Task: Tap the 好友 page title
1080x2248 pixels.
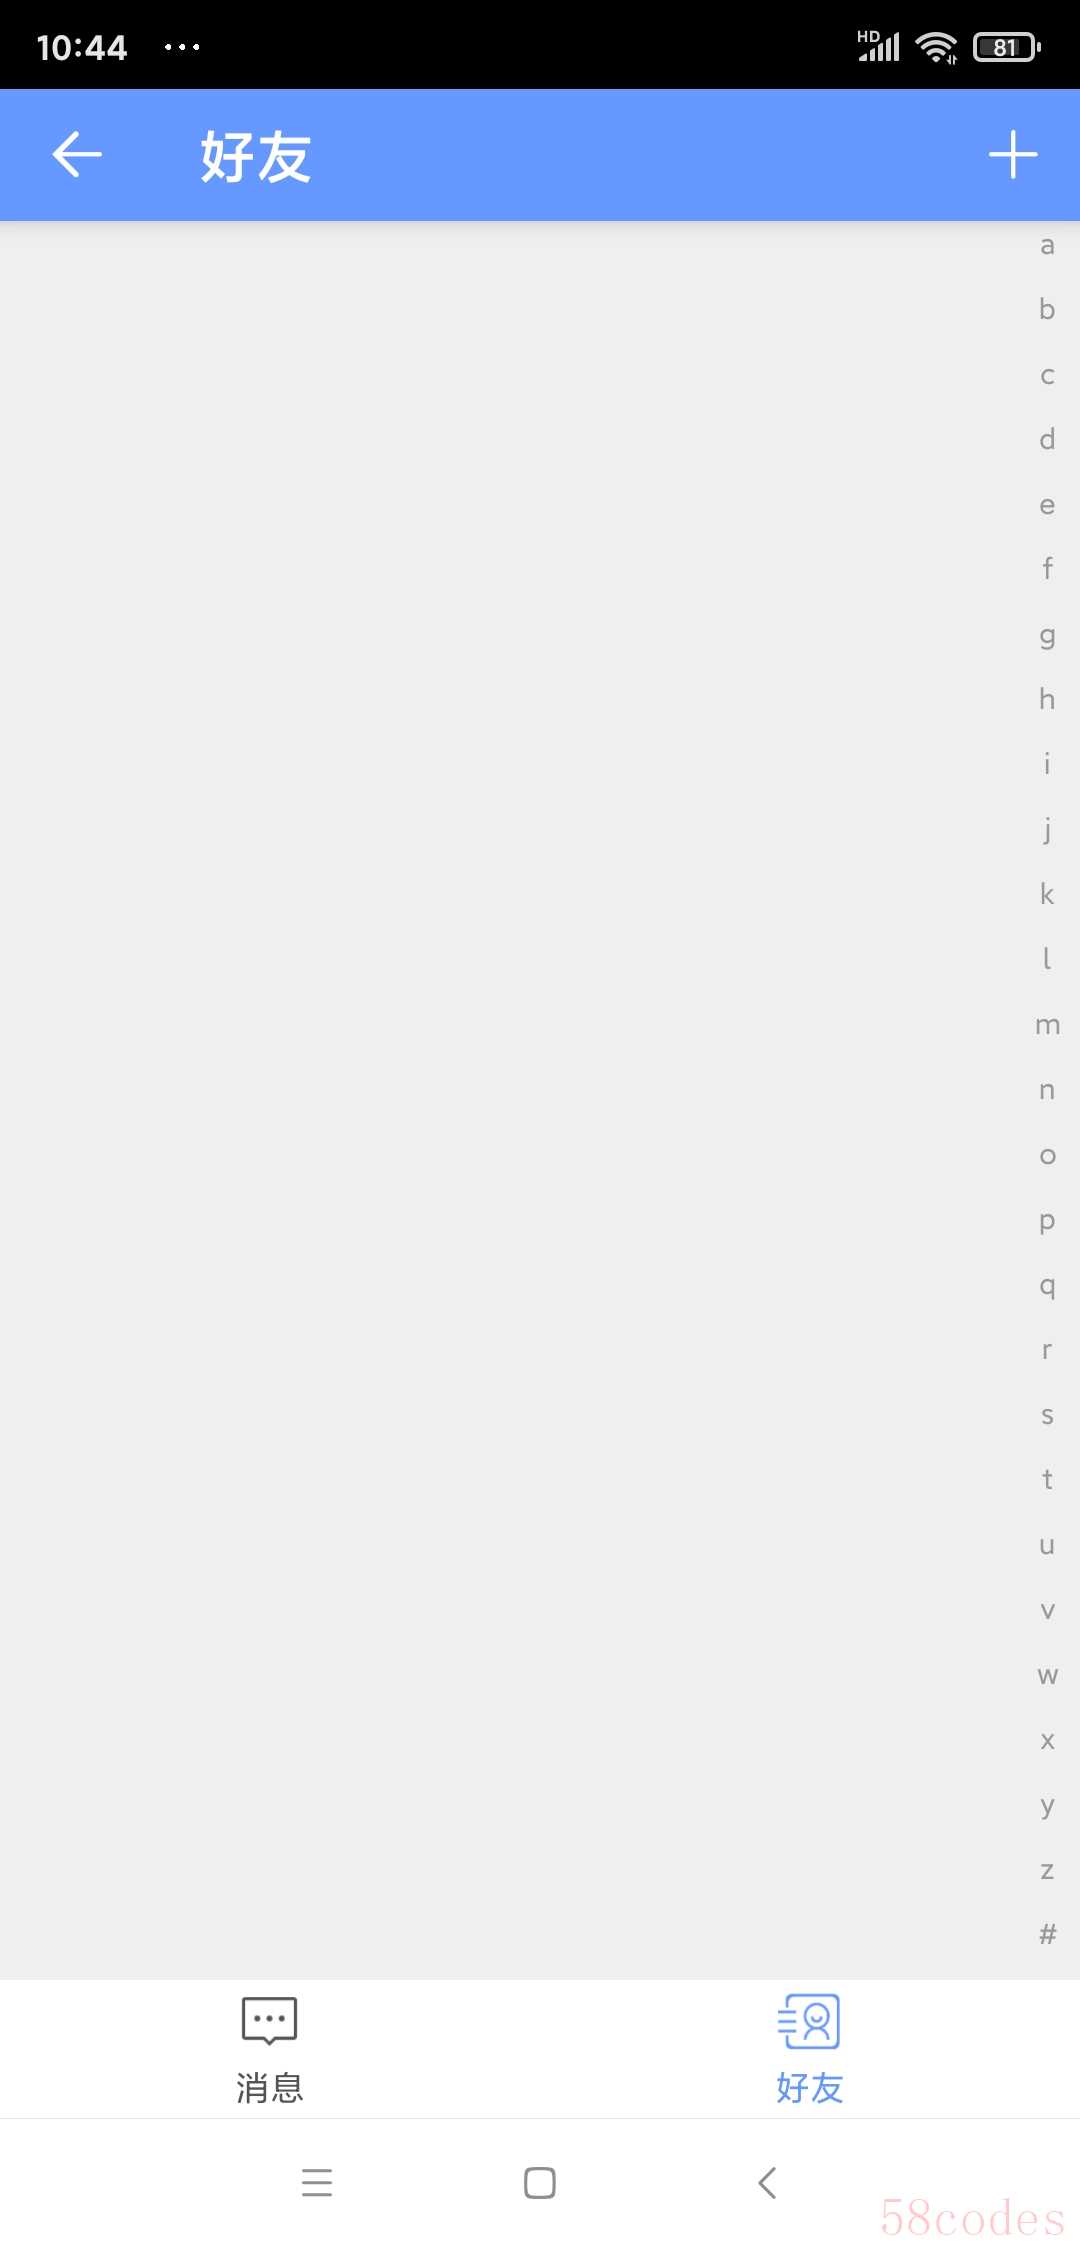Action: [256, 157]
